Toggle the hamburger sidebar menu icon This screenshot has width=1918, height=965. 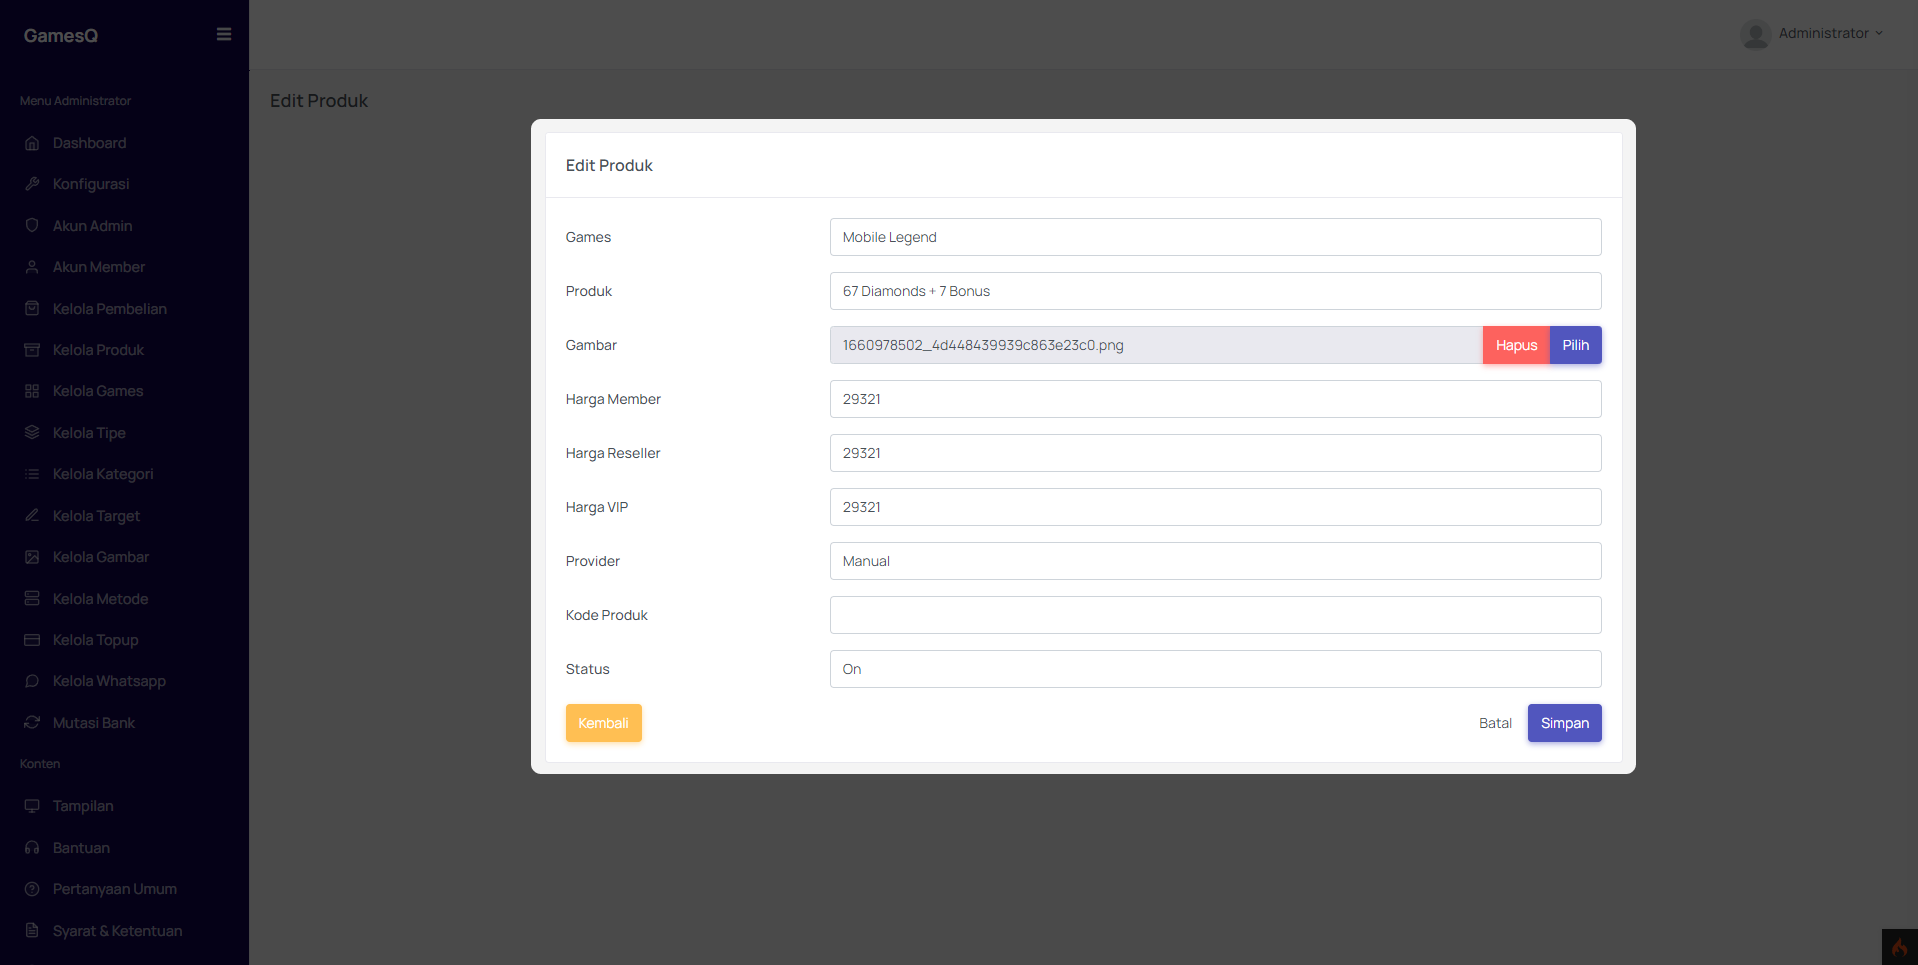coord(224,34)
